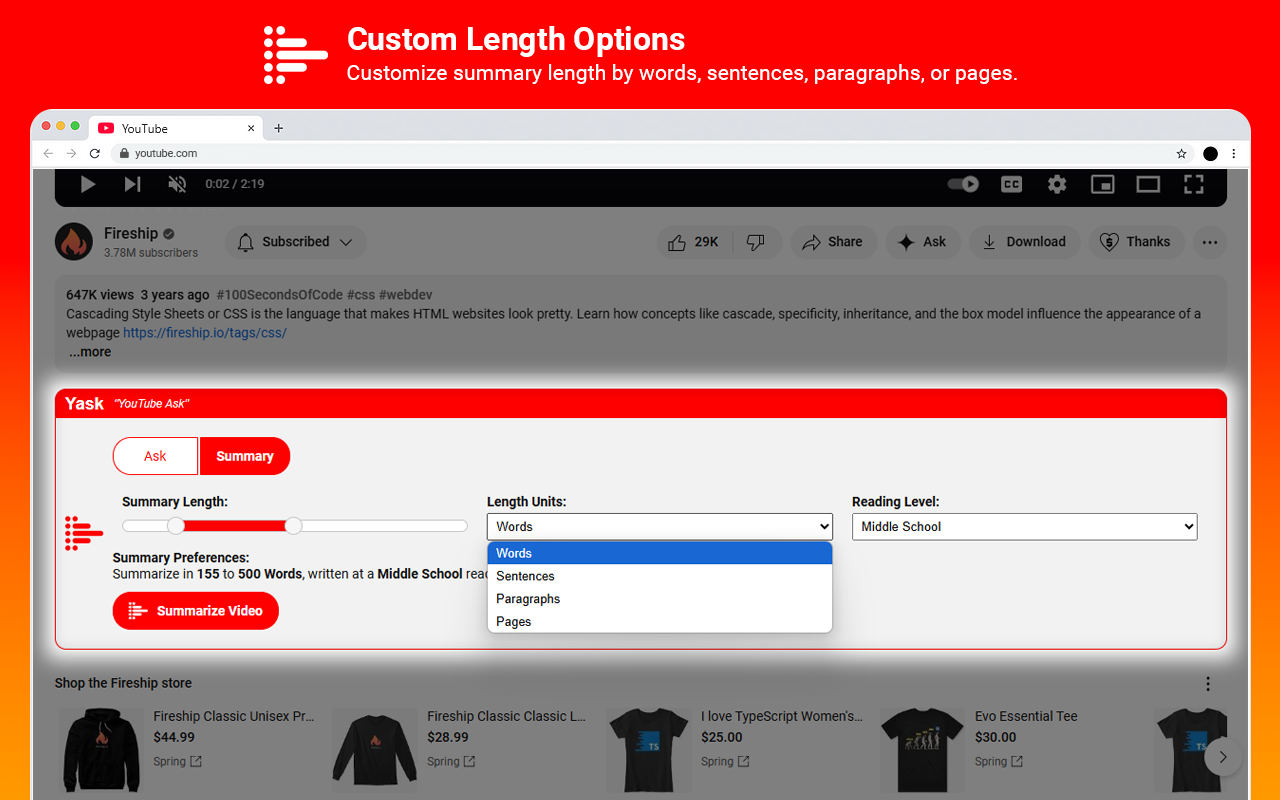Open the Fireship Classic Unisex hoodie thumbnail
The image size is (1280, 800).
(102, 751)
